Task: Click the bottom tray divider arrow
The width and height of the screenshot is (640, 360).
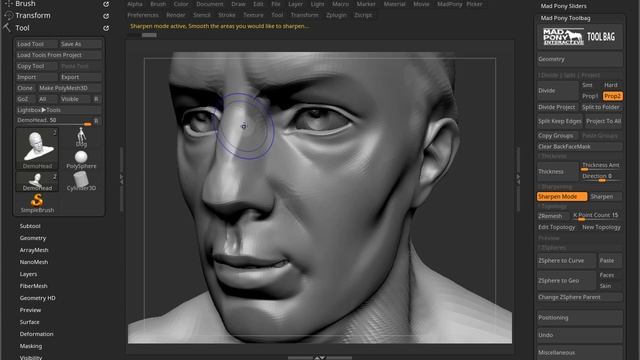Action: (x=320, y=358)
